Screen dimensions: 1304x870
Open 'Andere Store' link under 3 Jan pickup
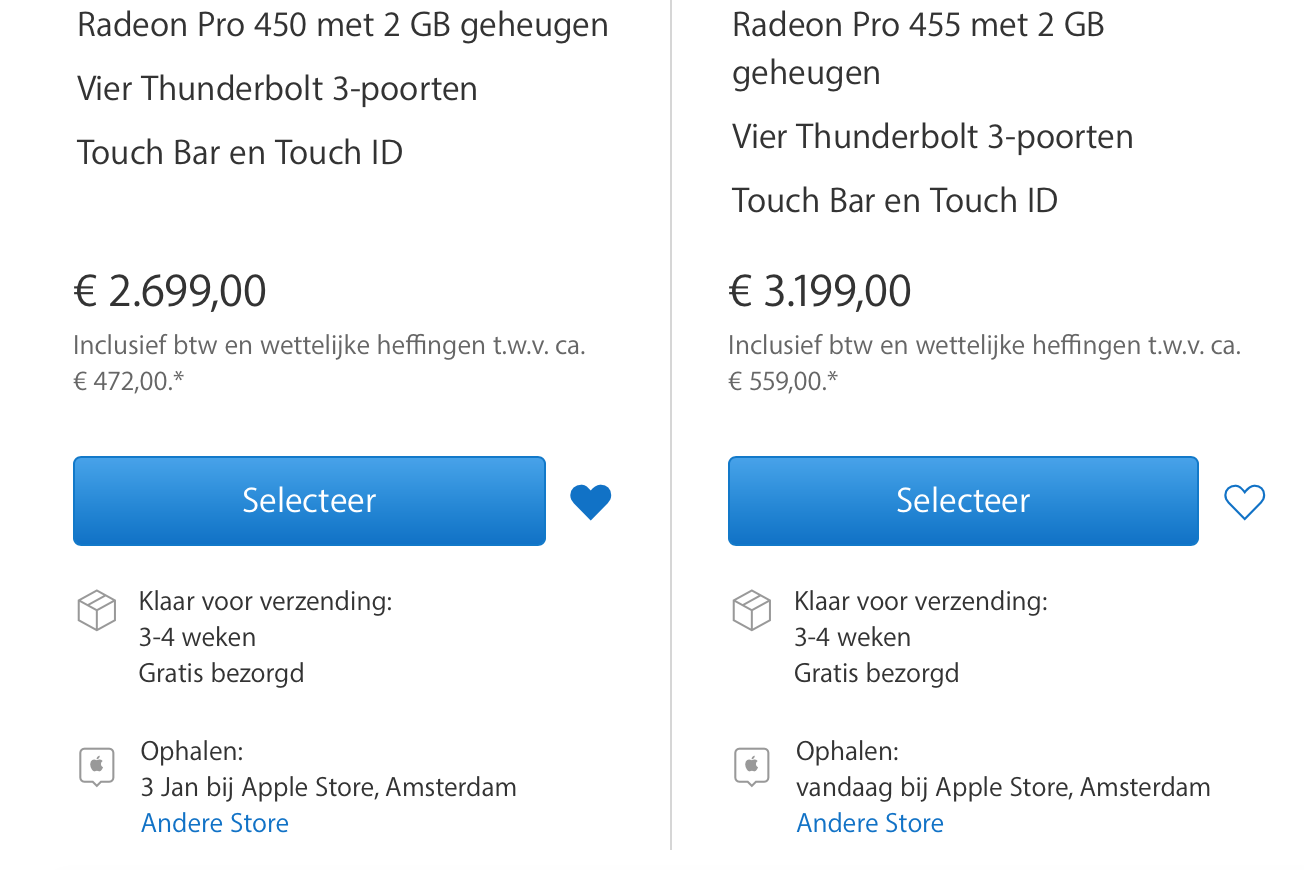[x=215, y=823]
